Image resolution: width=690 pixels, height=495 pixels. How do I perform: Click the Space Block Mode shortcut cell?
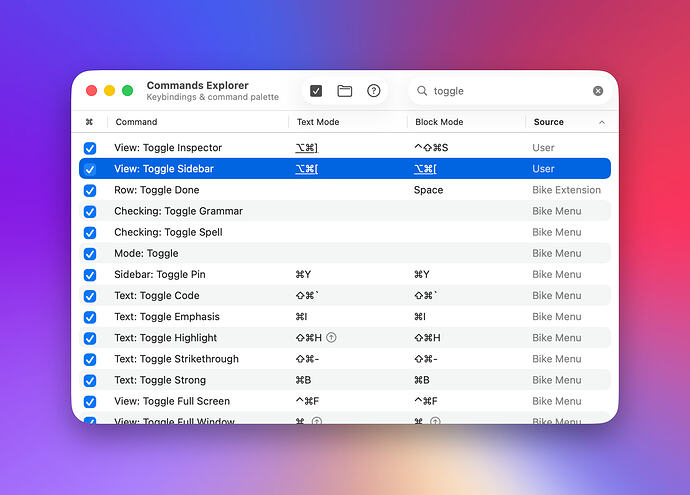428,190
